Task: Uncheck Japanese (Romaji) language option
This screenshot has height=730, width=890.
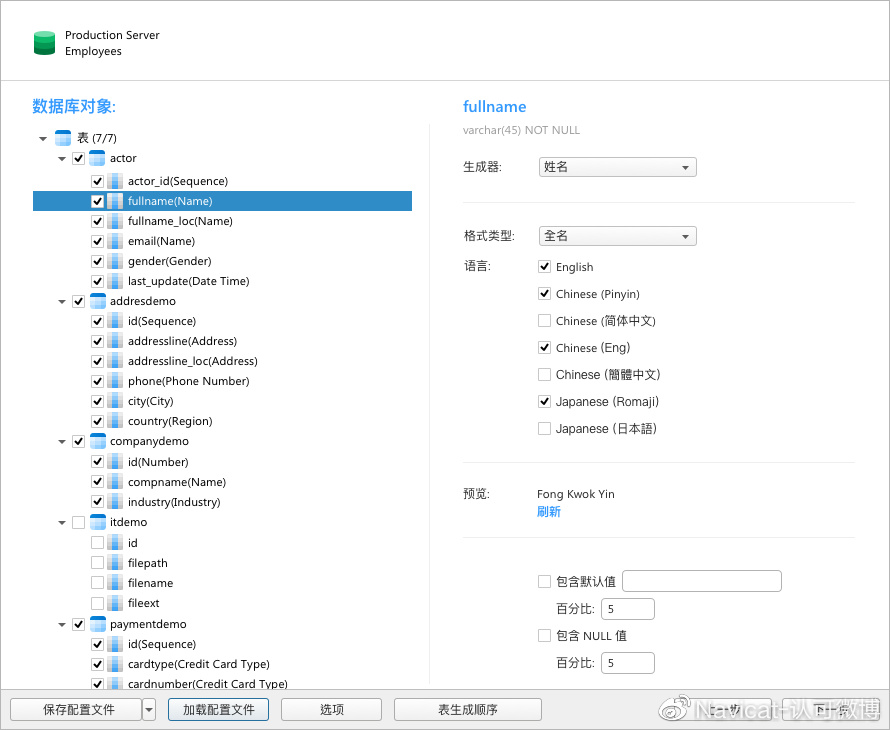Action: 544,401
